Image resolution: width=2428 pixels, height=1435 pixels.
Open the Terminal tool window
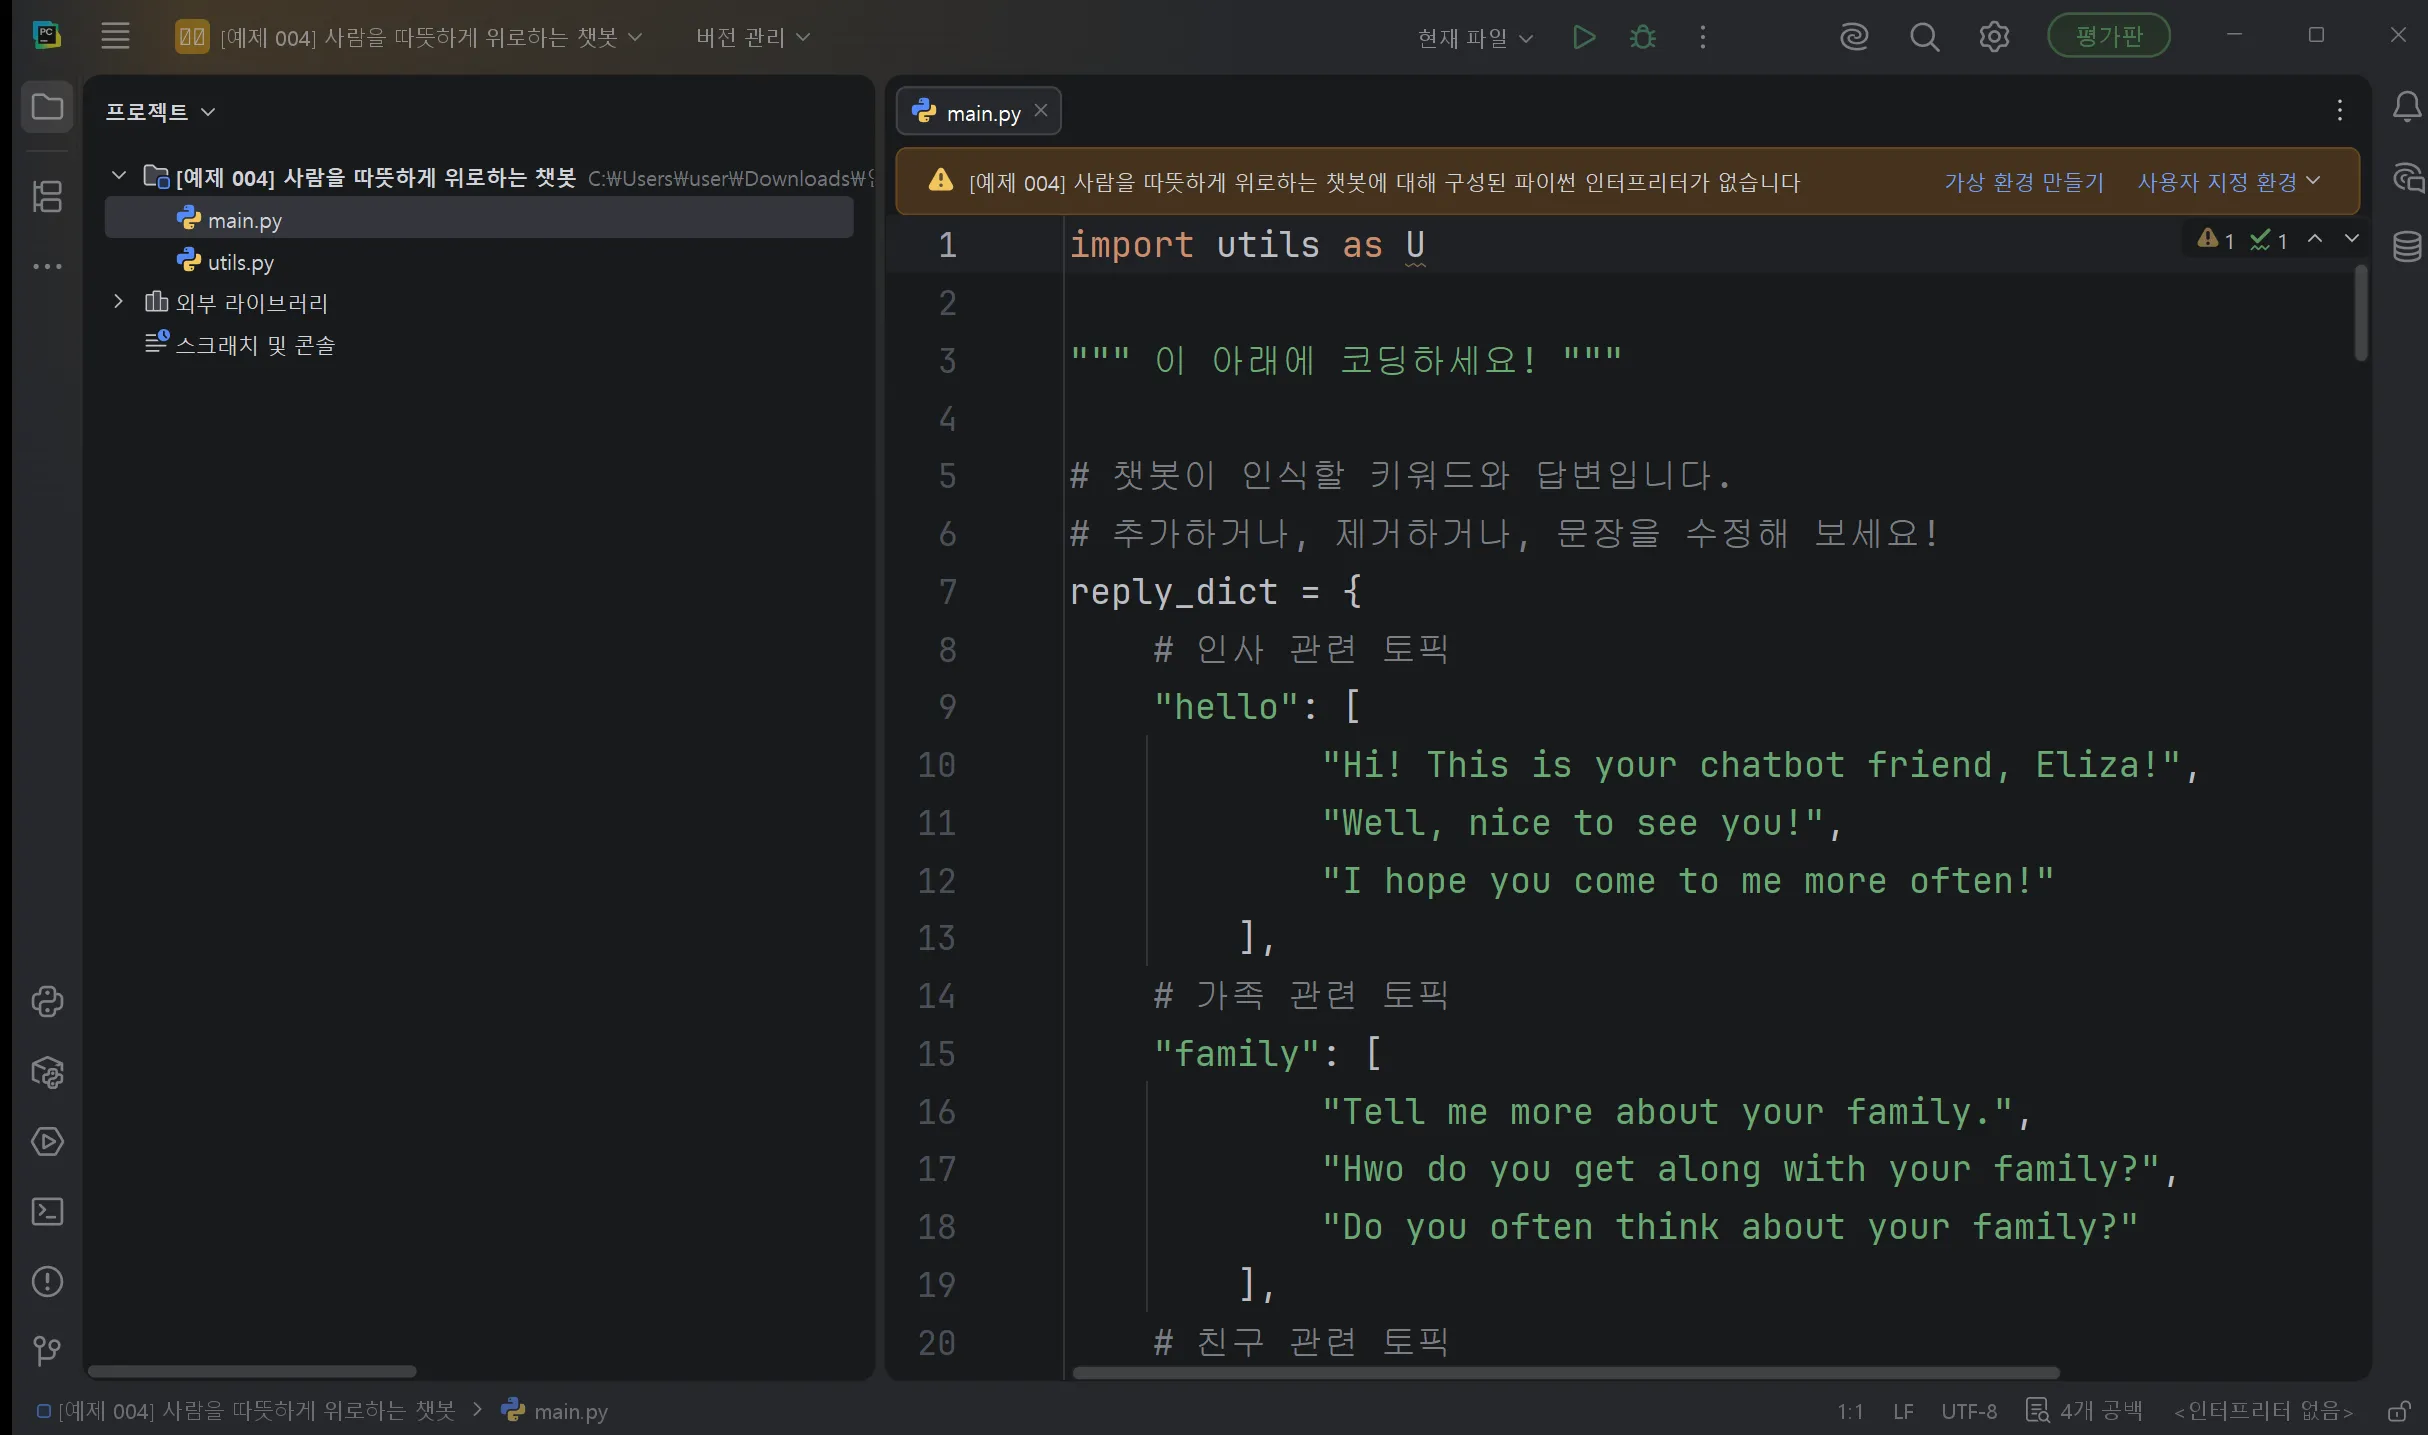(x=47, y=1212)
